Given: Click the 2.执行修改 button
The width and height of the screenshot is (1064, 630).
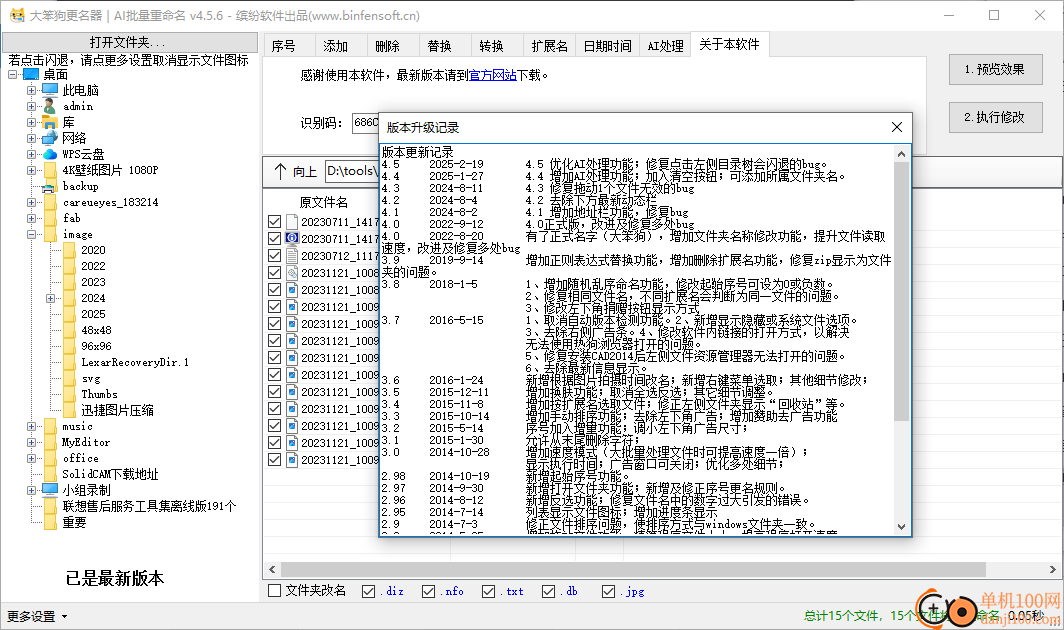Looking at the screenshot, I should click(x=995, y=117).
